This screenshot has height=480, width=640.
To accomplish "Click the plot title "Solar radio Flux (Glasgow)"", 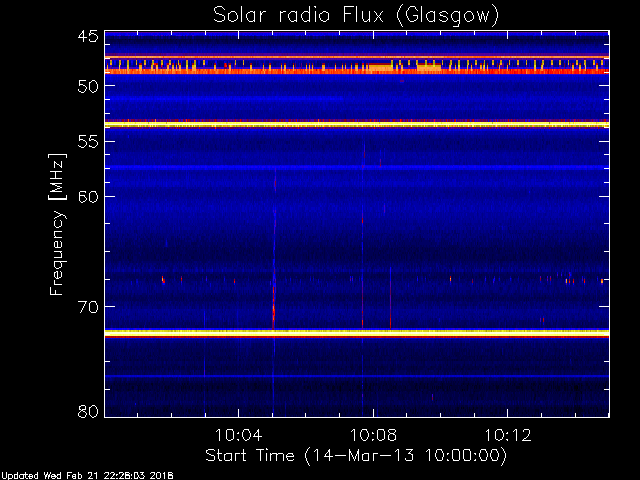I will [356, 16].
